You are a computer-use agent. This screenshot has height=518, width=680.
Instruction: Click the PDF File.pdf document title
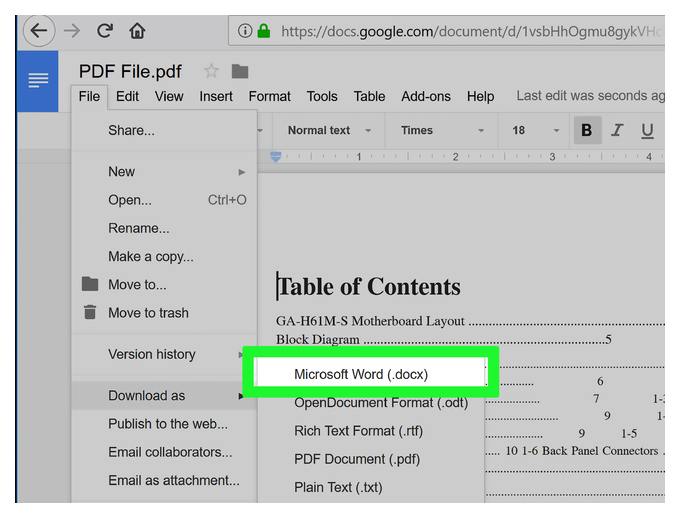tap(130, 72)
